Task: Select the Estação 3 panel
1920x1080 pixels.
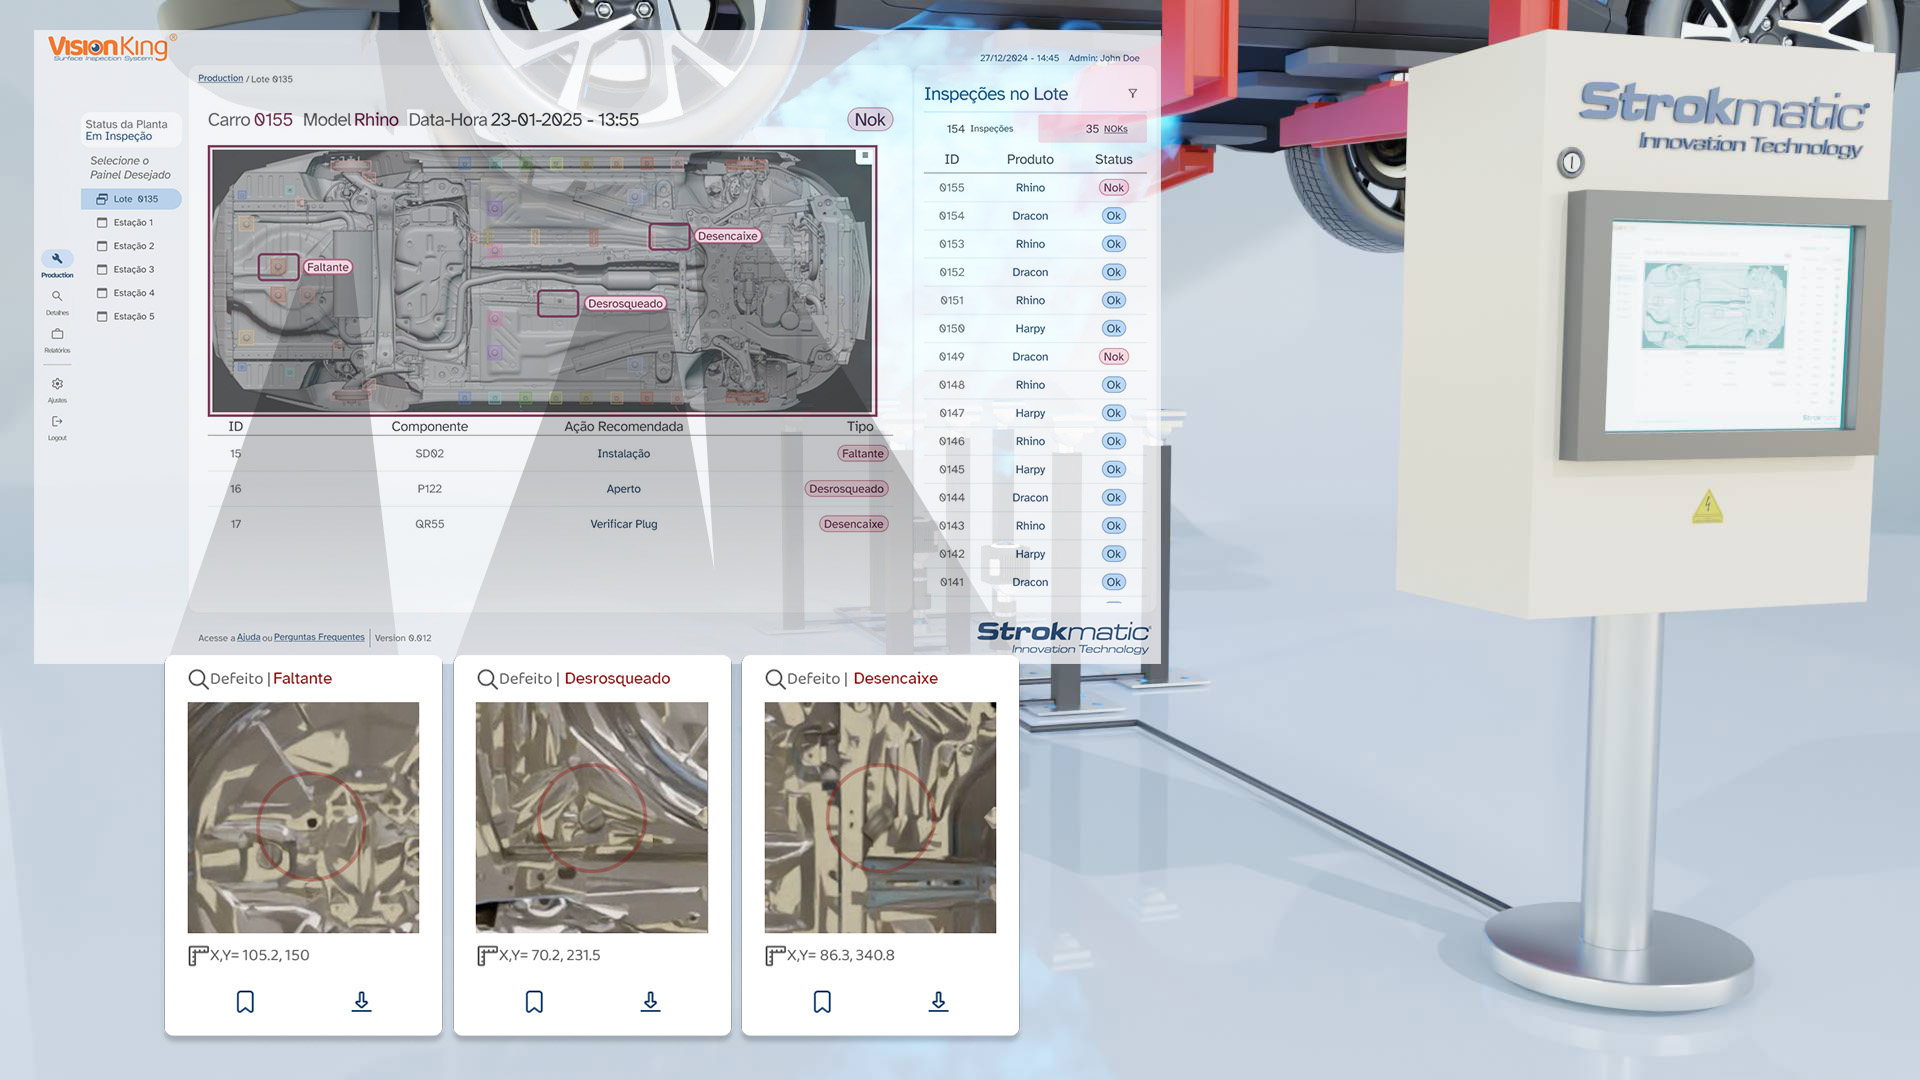Action: point(132,270)
